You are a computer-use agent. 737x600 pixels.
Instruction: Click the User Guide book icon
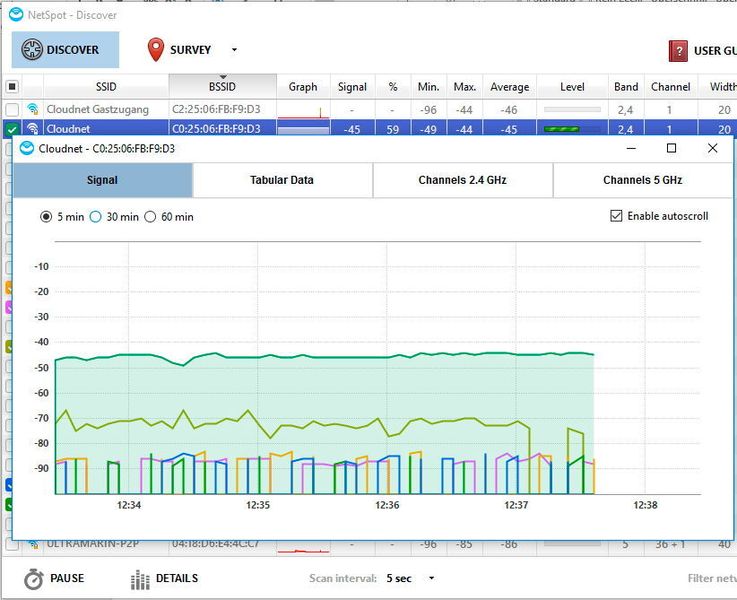[678, 51]
